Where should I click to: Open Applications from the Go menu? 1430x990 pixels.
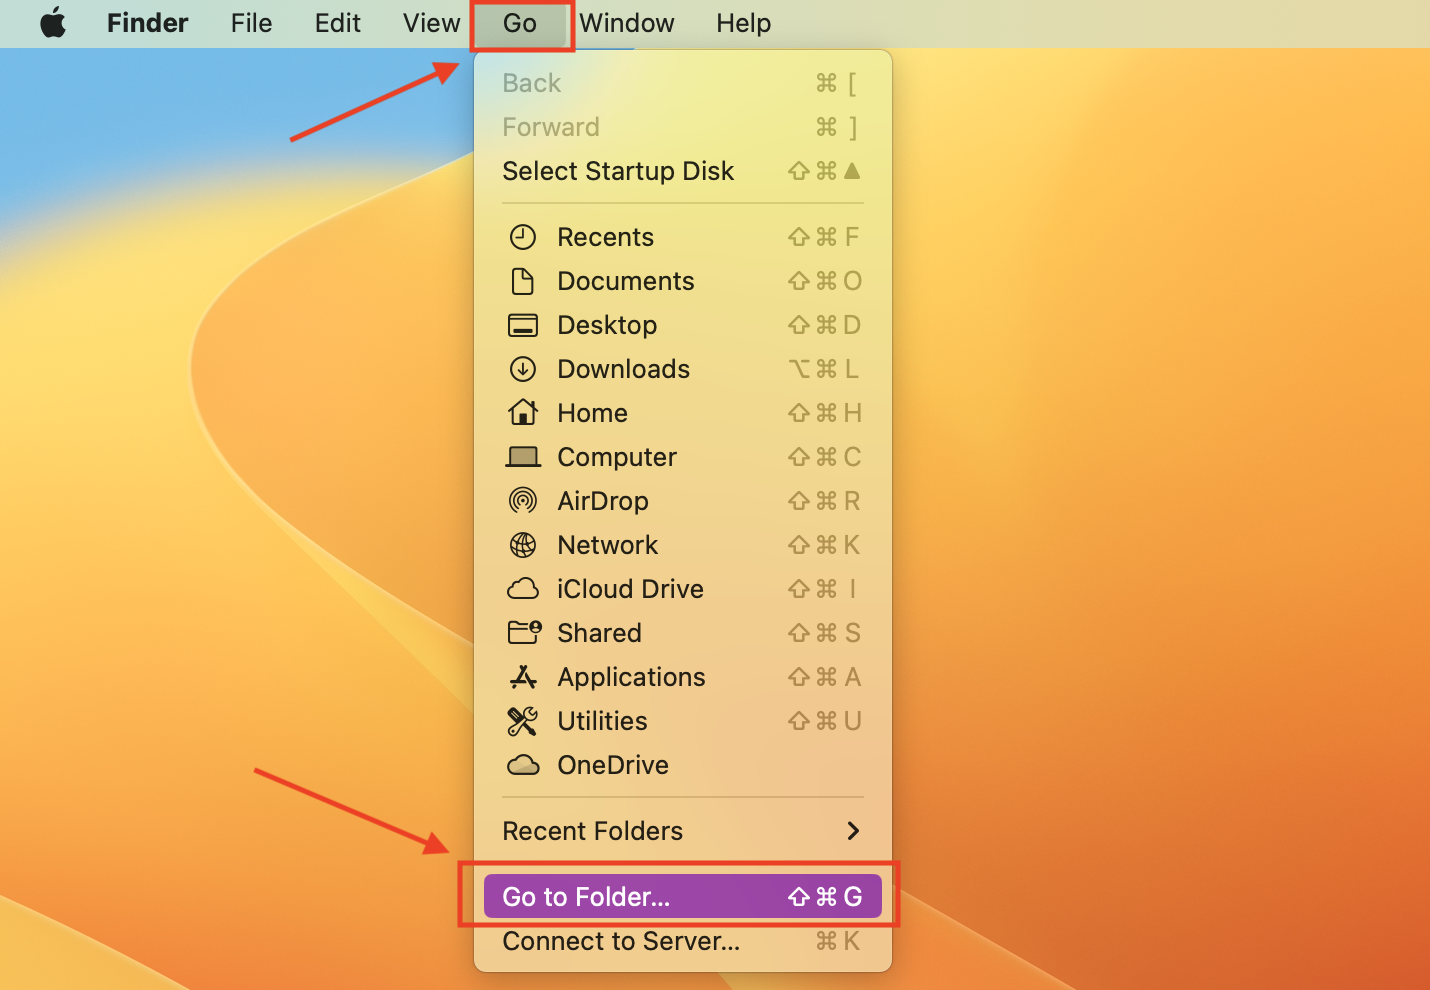click(631, 677)
